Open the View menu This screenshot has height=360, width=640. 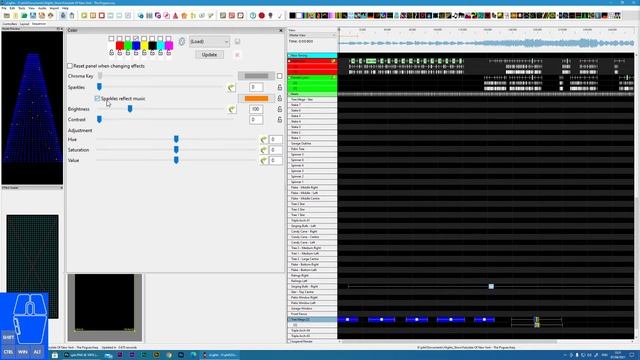click(31, 8)
